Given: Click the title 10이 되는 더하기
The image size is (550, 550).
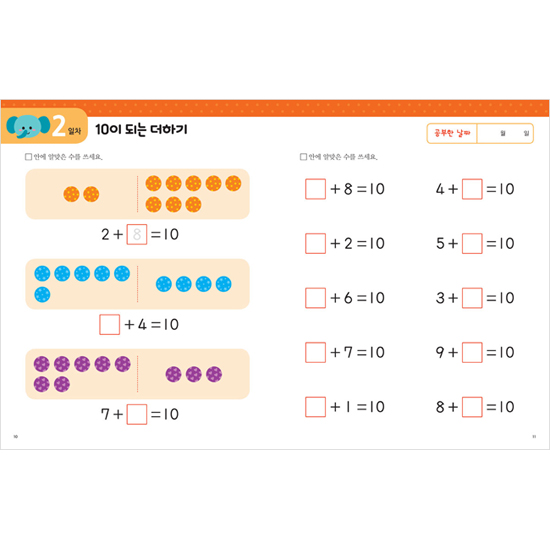Looking at the screenshot, I should [x=141, y=129].
